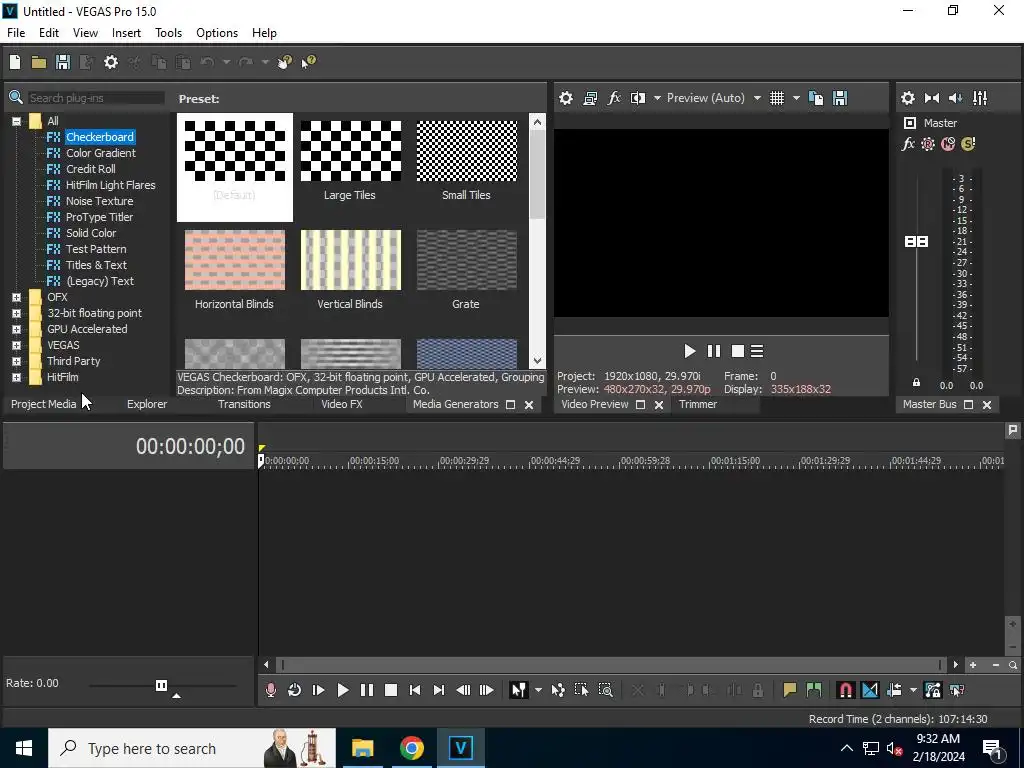Click the preview overlays grid icon
Viewport: 1024px width, 768px height.
click(x=776, y=98)
